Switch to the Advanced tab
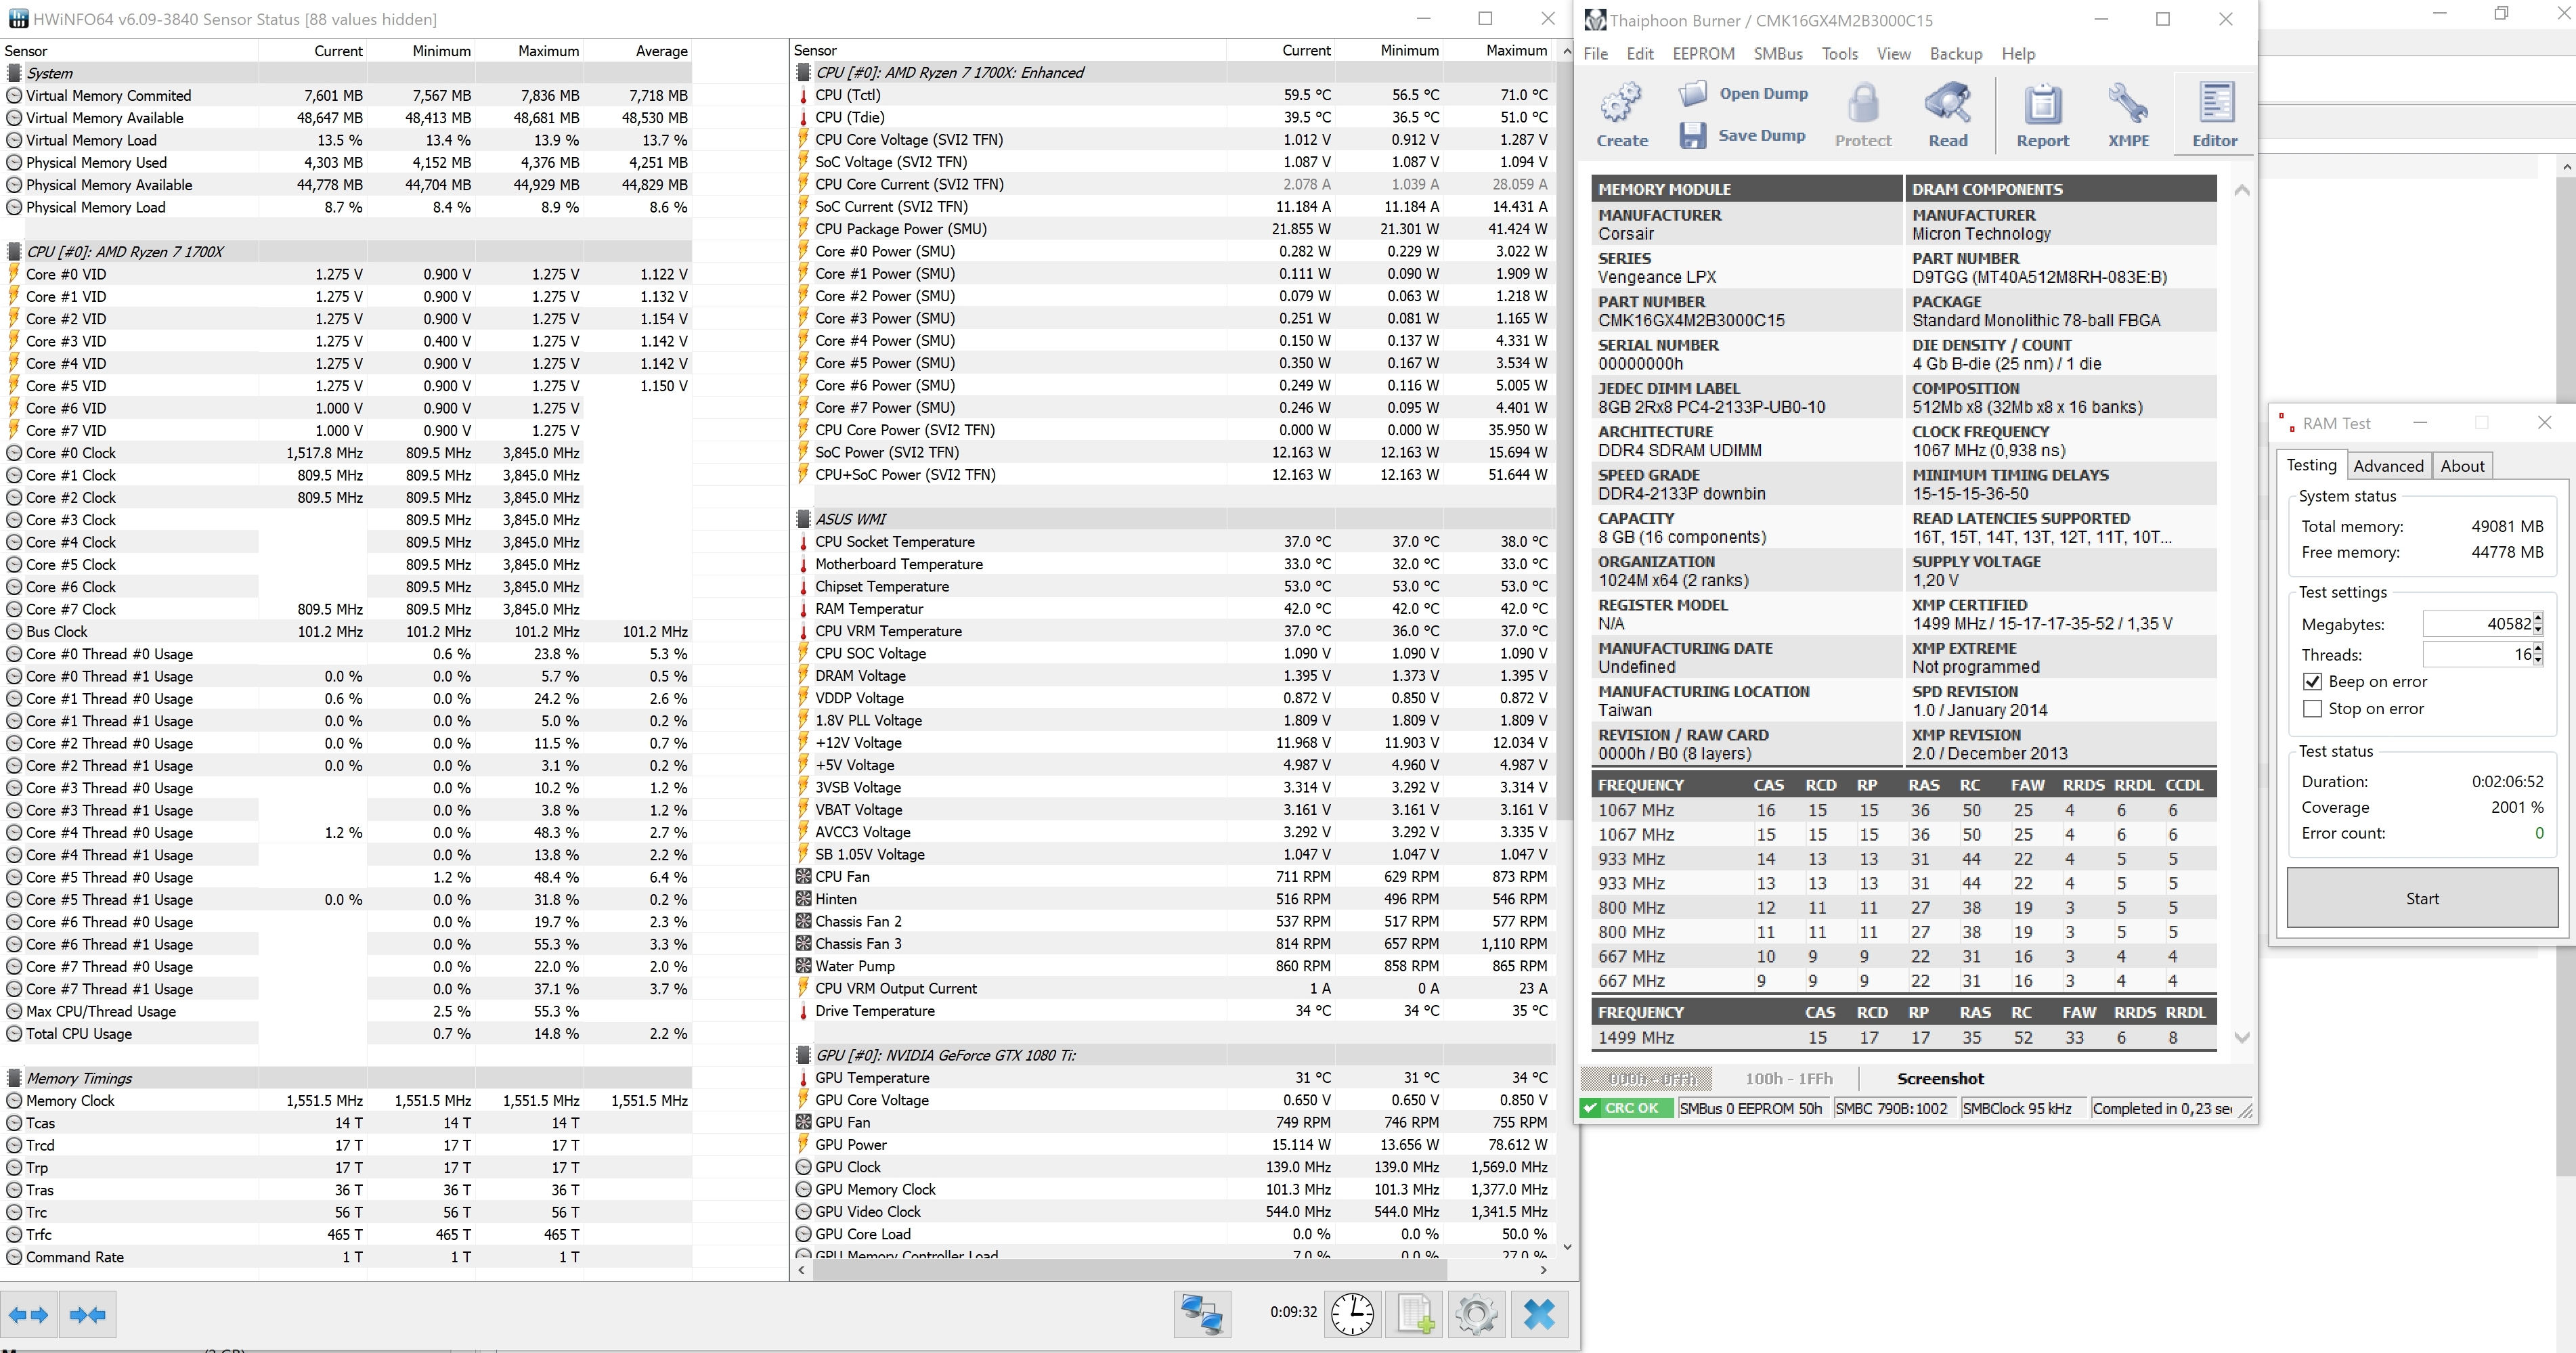The height and width of the screenshot is (1353, 2576). click(x=2388, y=466)
